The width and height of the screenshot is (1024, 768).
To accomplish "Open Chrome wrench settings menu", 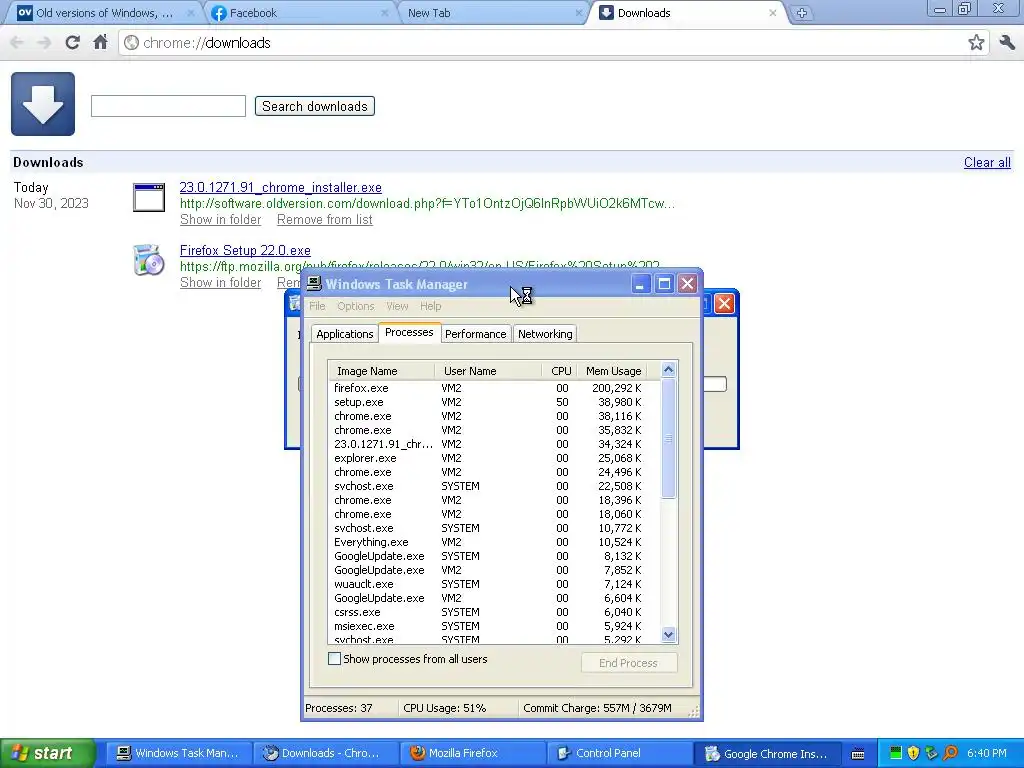I will pyautogui.click(x=1006, y=43).
